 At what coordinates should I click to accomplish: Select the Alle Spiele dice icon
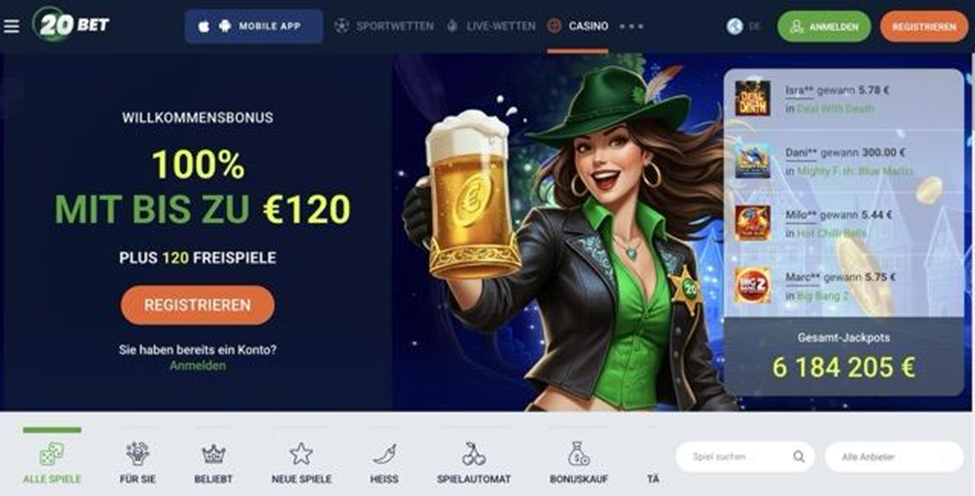[52, 454]
